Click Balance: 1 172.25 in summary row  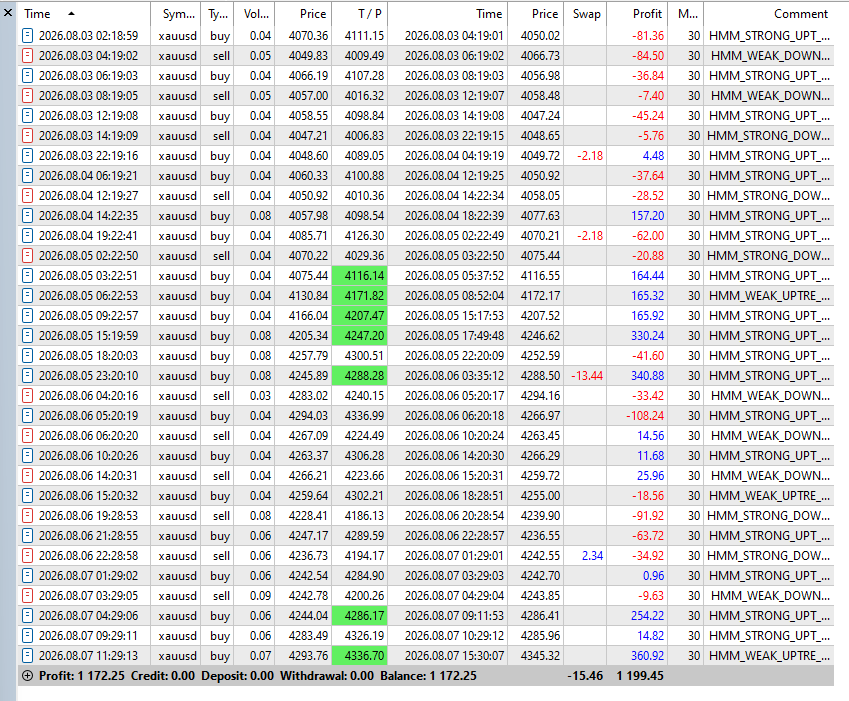pos(428,676)
